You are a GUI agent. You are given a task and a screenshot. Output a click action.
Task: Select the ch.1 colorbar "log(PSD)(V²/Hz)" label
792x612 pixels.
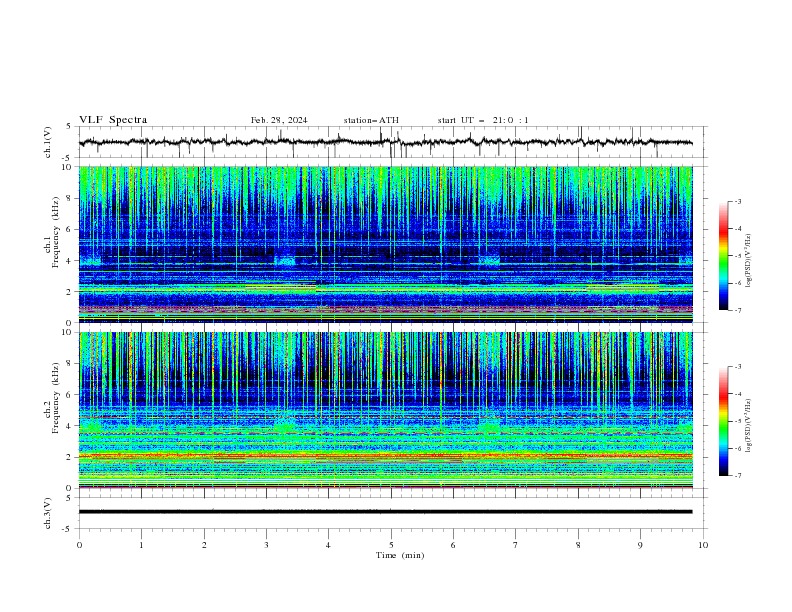click(x=749, y=261)
